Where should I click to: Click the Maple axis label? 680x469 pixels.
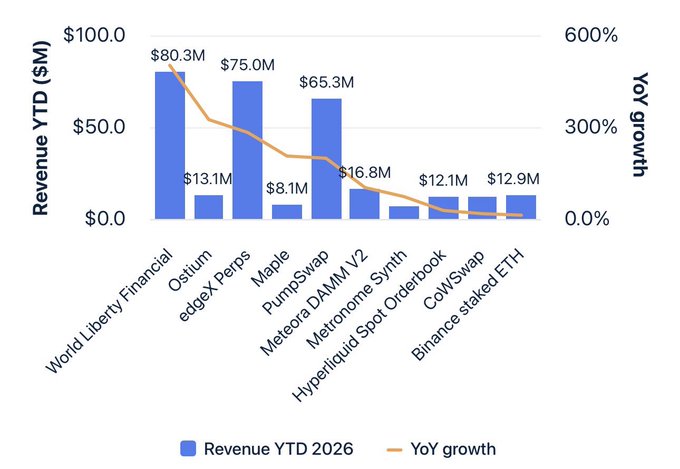point(270,269)
